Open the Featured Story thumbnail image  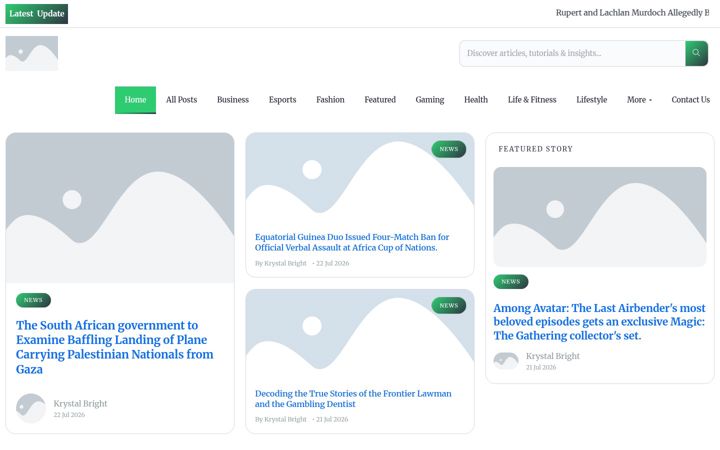(600, 217)
